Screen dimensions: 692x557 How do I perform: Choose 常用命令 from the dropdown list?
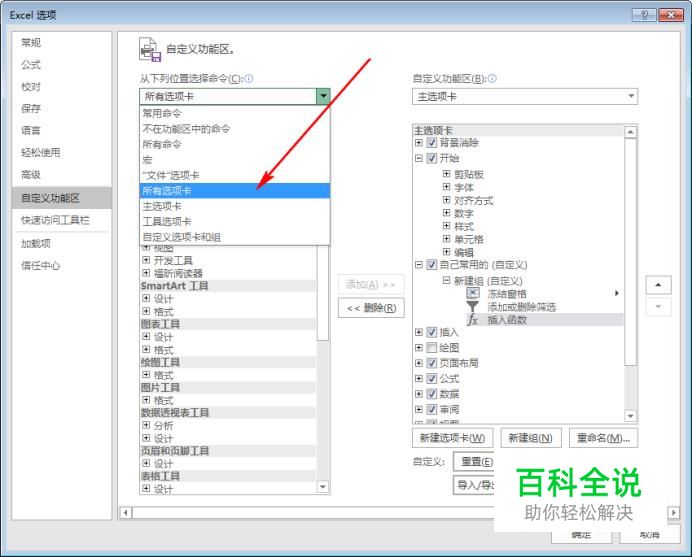click(235, 113)
